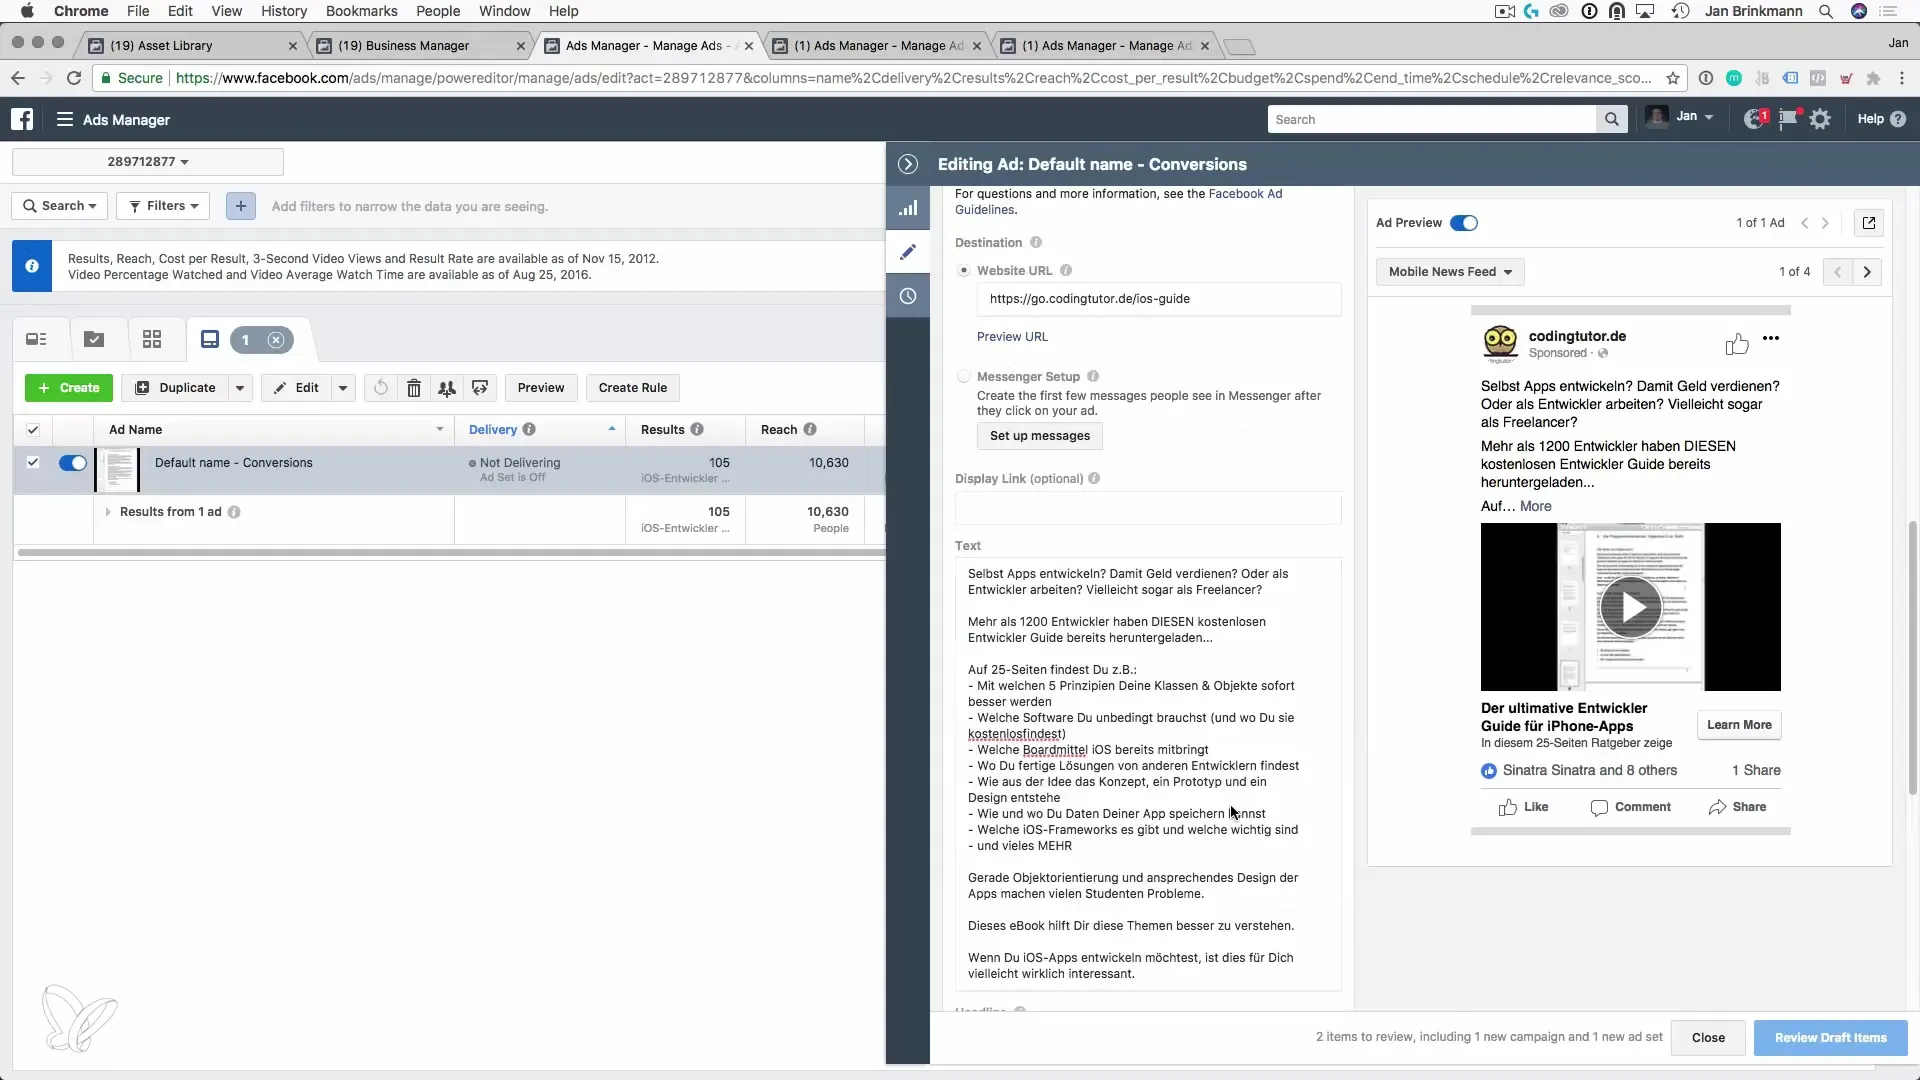Click the add filter plus button
The width and height of the screenshot is (1920, 1080).
[240, 206]
